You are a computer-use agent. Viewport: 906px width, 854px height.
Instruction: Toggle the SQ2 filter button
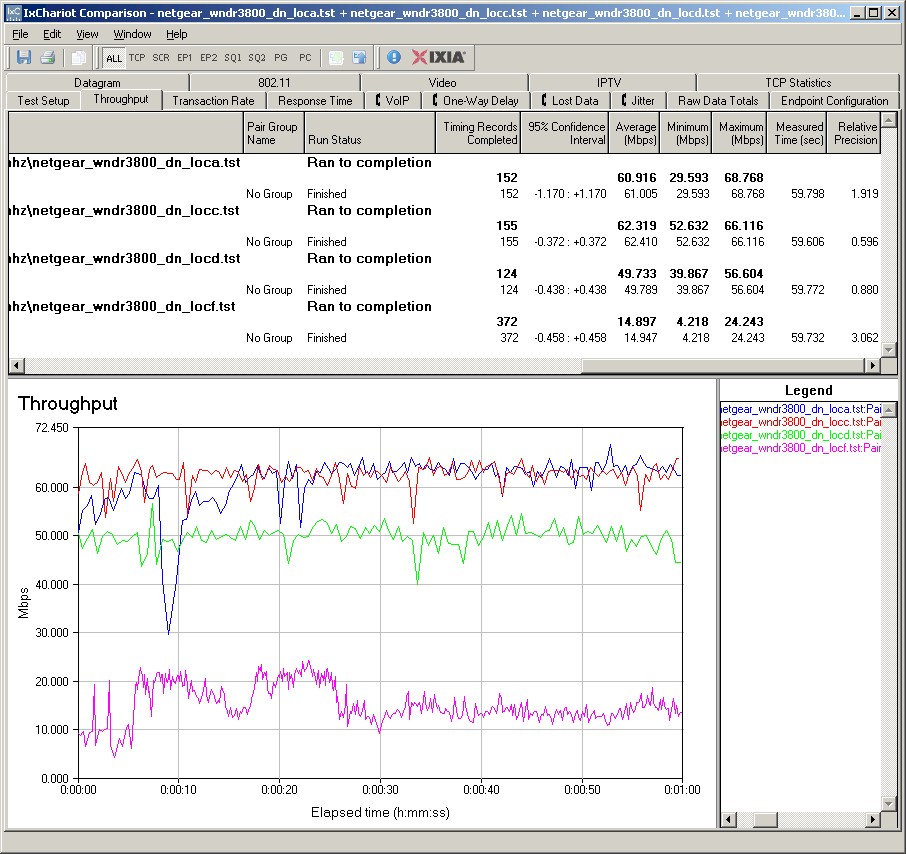point(257,58)
